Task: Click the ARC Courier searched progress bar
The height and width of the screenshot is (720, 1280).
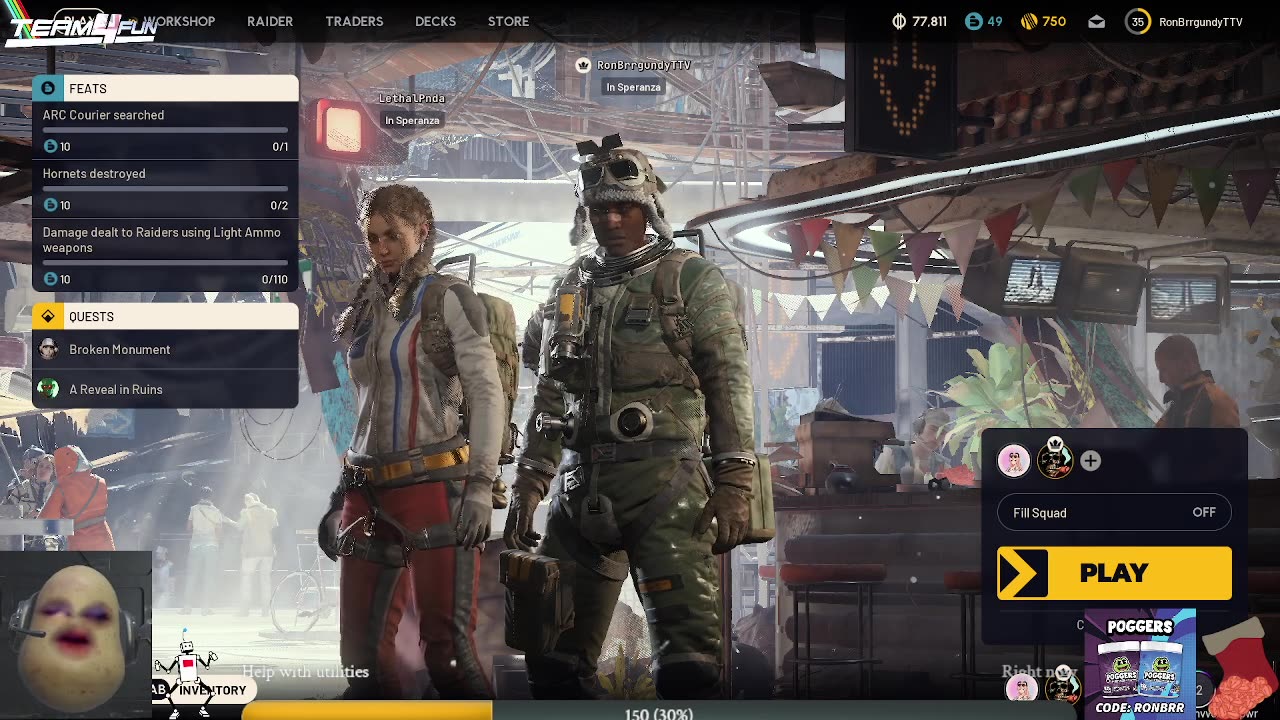Action: pyautogui.click(x=165, y=130)
